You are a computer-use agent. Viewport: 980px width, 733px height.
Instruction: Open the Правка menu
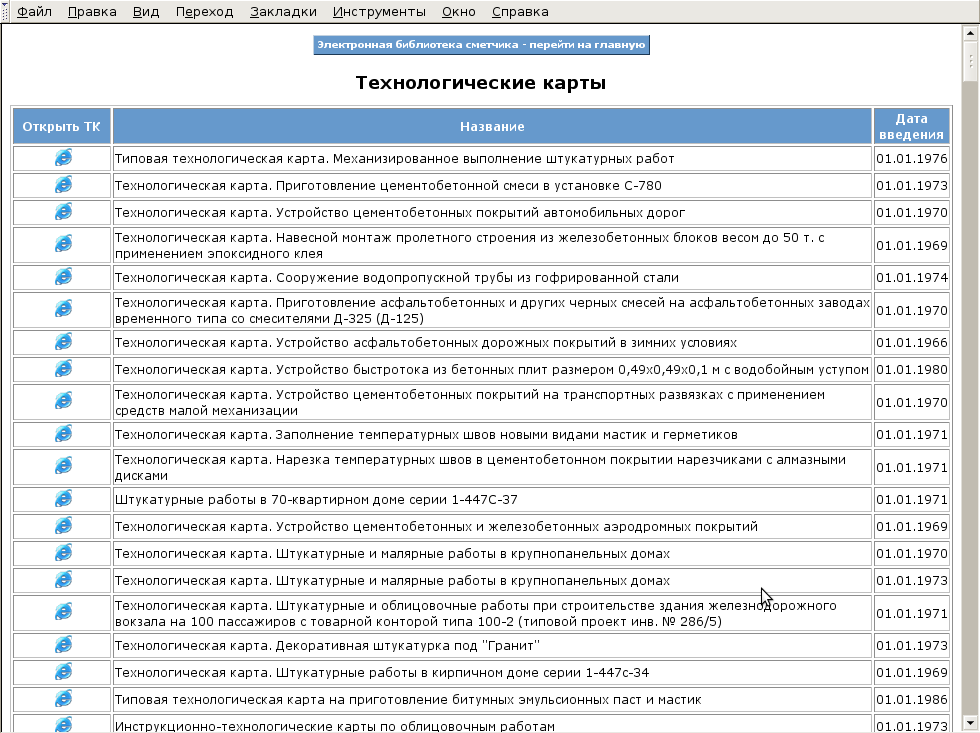[92, 12]
